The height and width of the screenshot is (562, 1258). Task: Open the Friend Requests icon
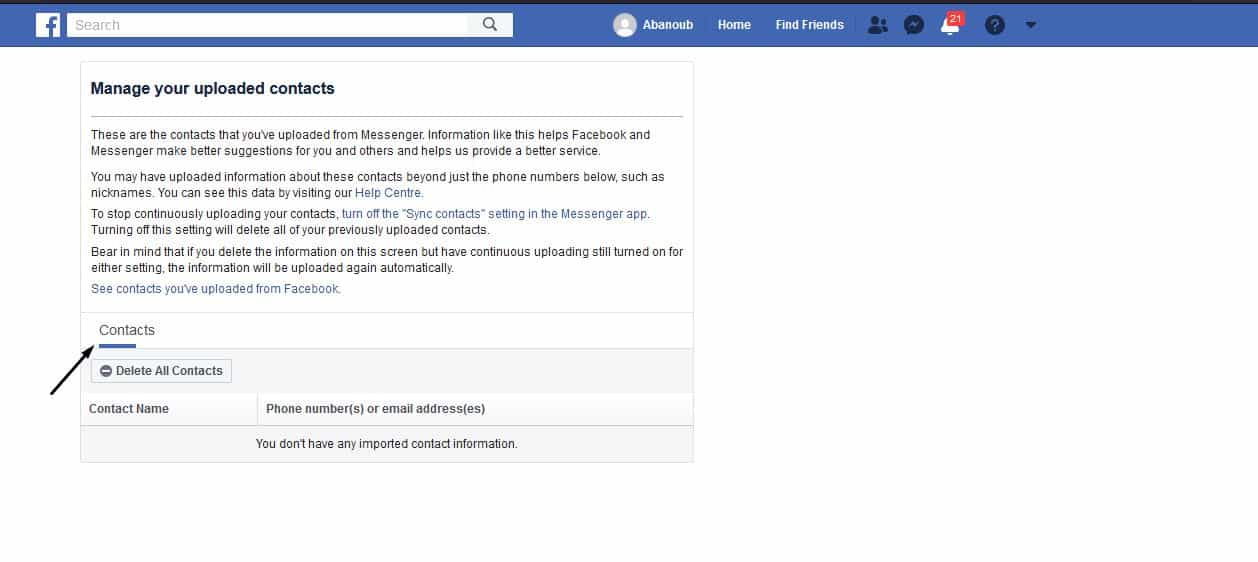coord(877,25)
